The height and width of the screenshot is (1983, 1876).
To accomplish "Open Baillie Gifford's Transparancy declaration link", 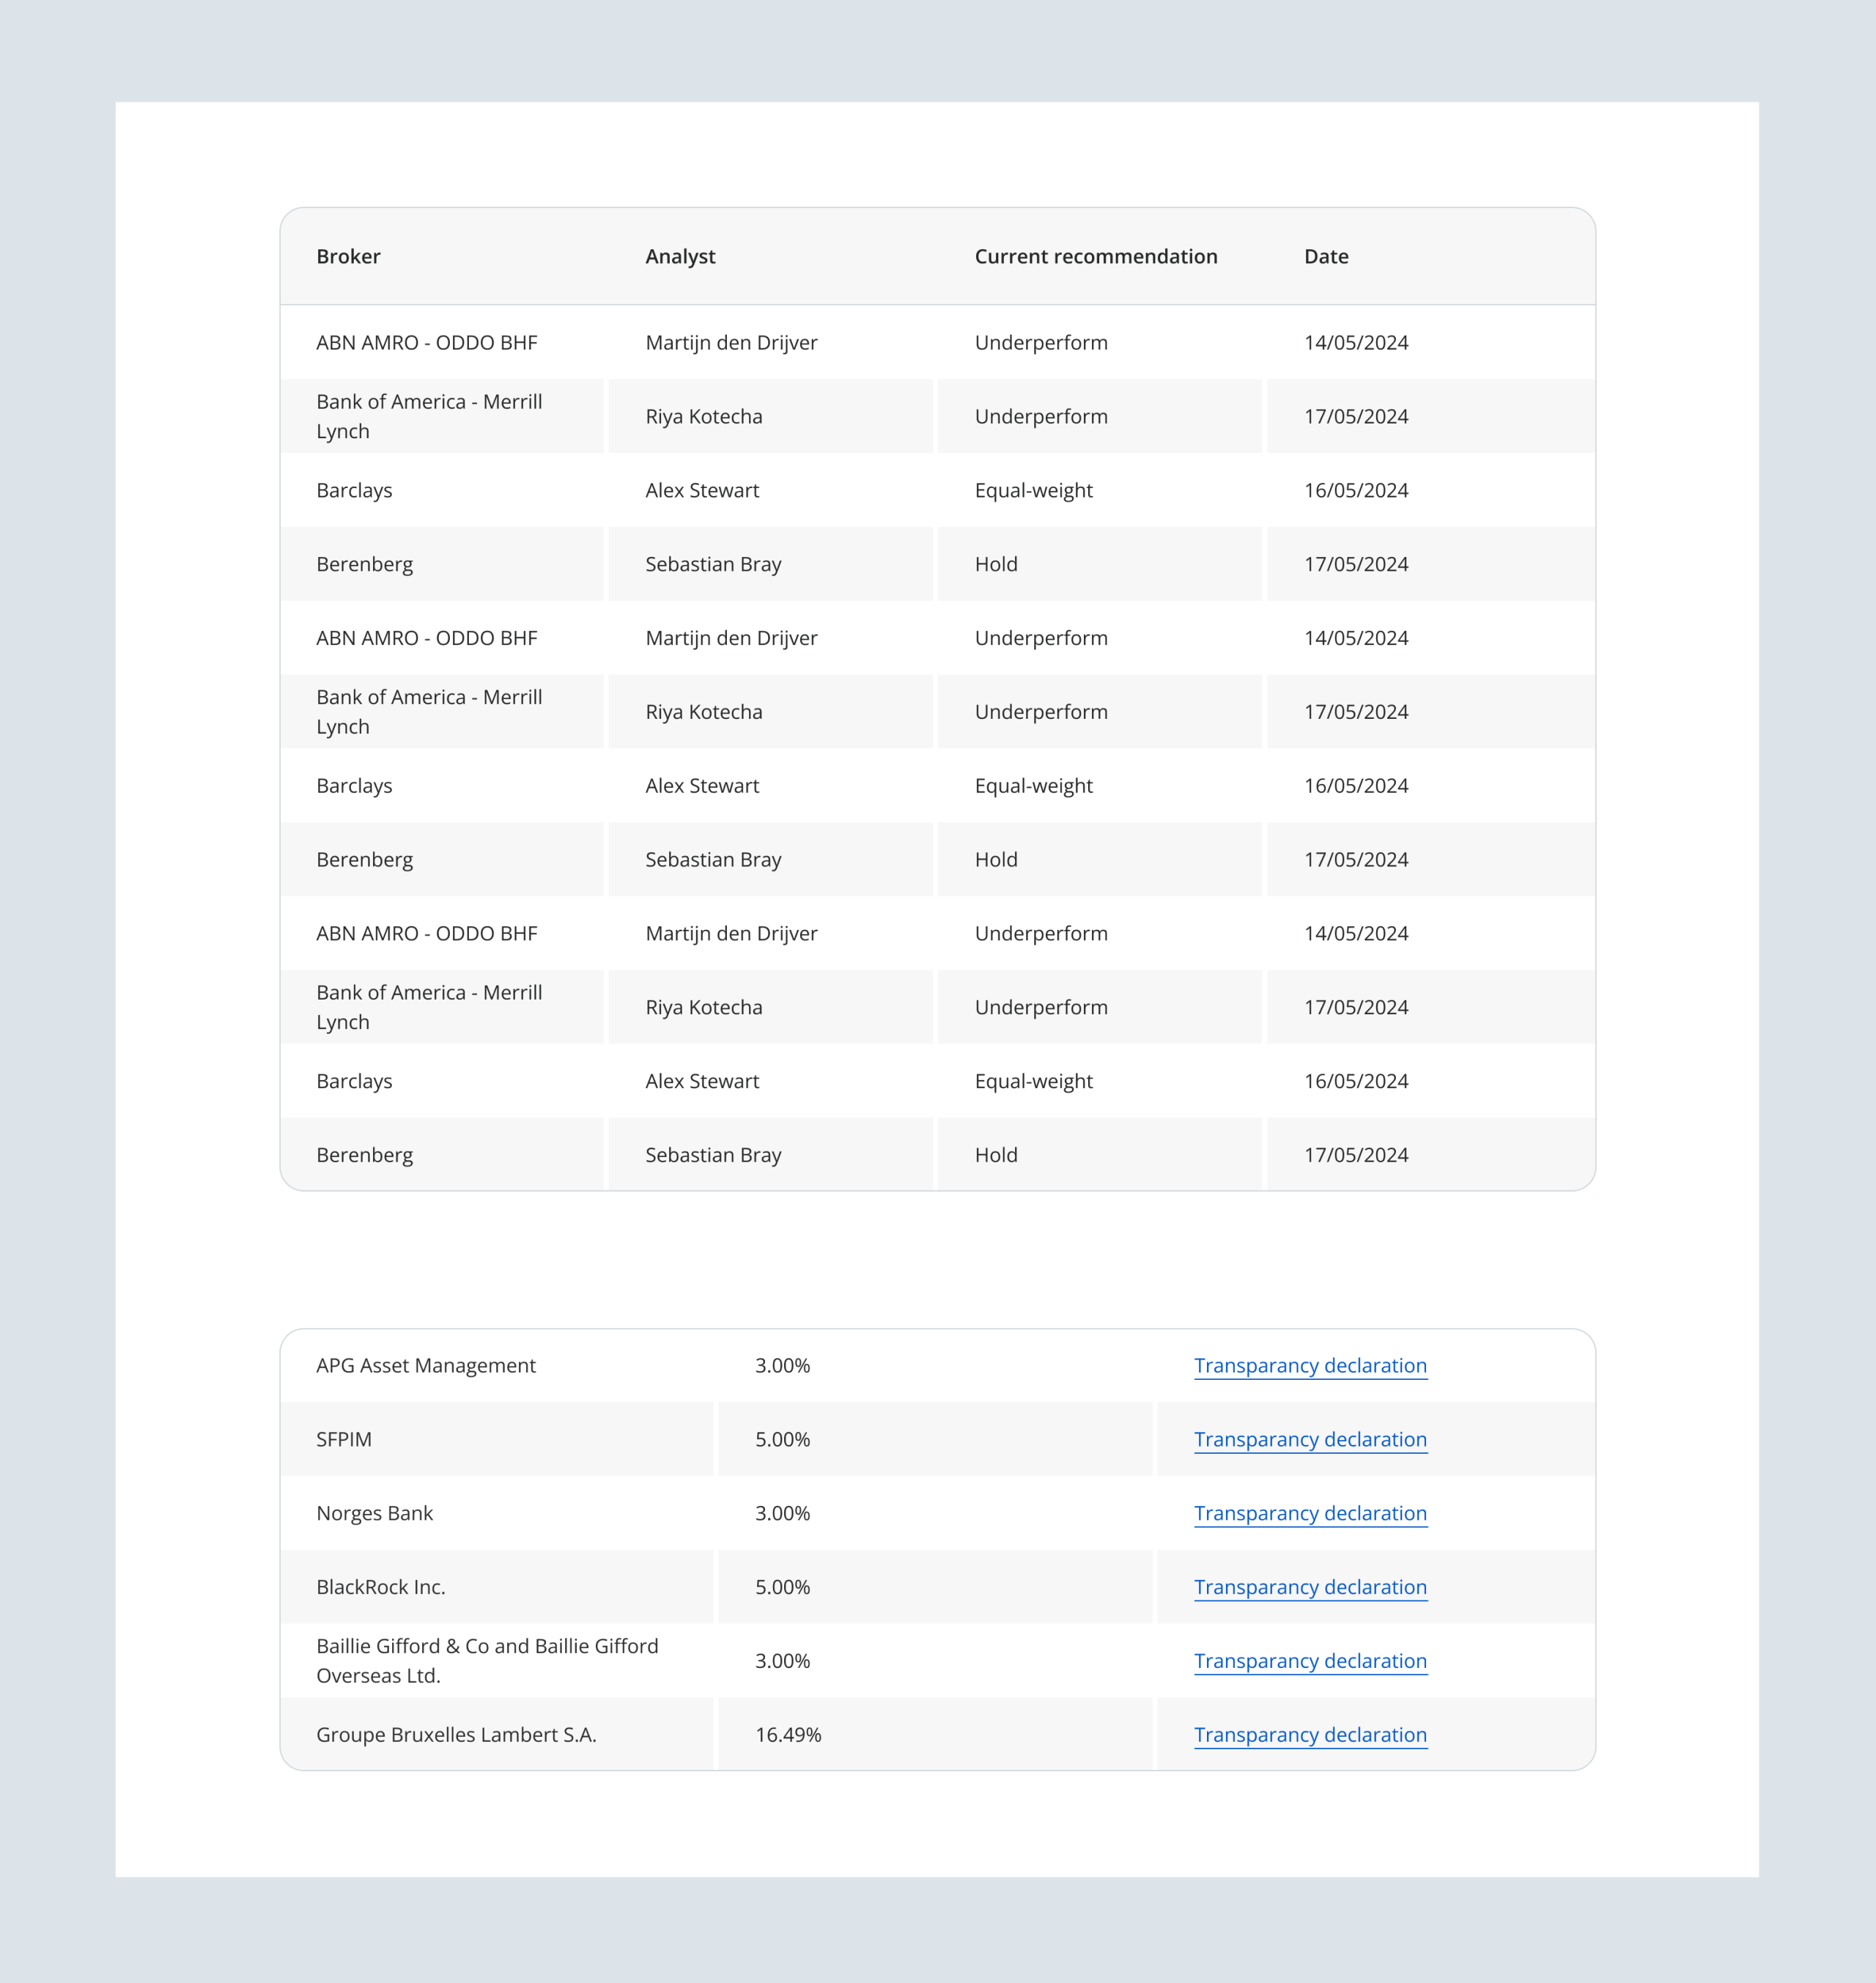I will tap(1310, 1661).
